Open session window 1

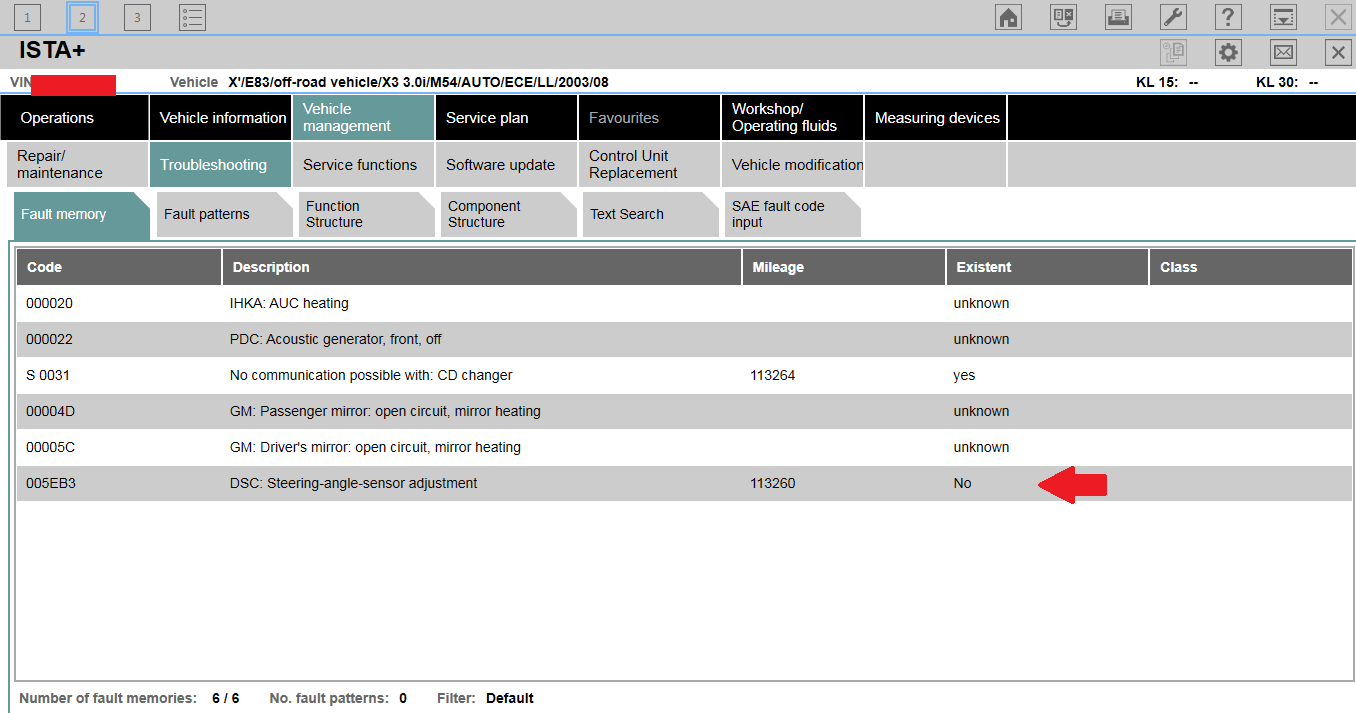(27, 17)
